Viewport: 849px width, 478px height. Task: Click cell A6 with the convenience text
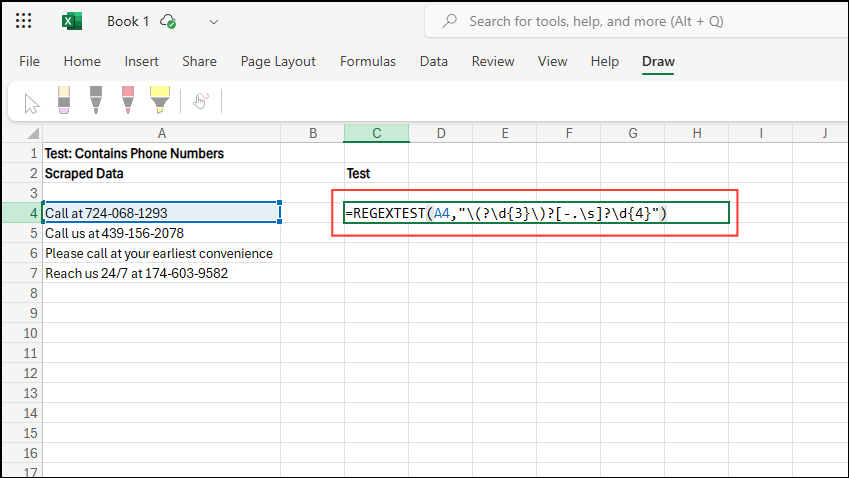coord(160,253)
